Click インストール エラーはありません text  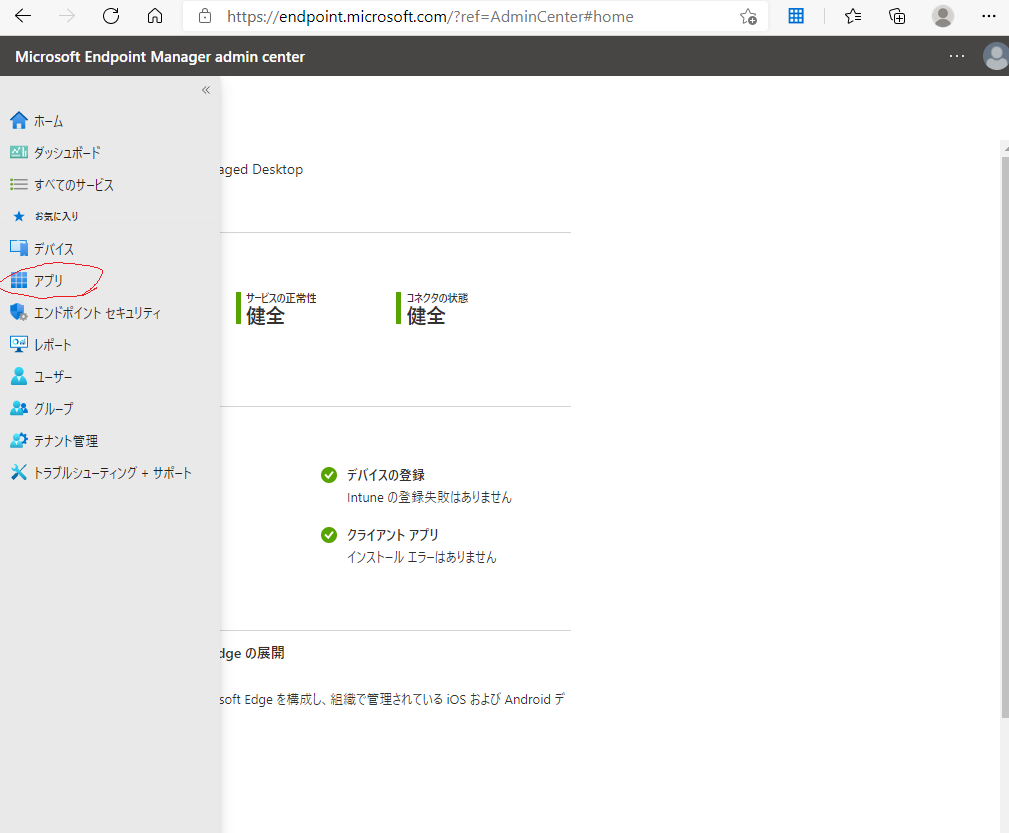pos(421,557)
